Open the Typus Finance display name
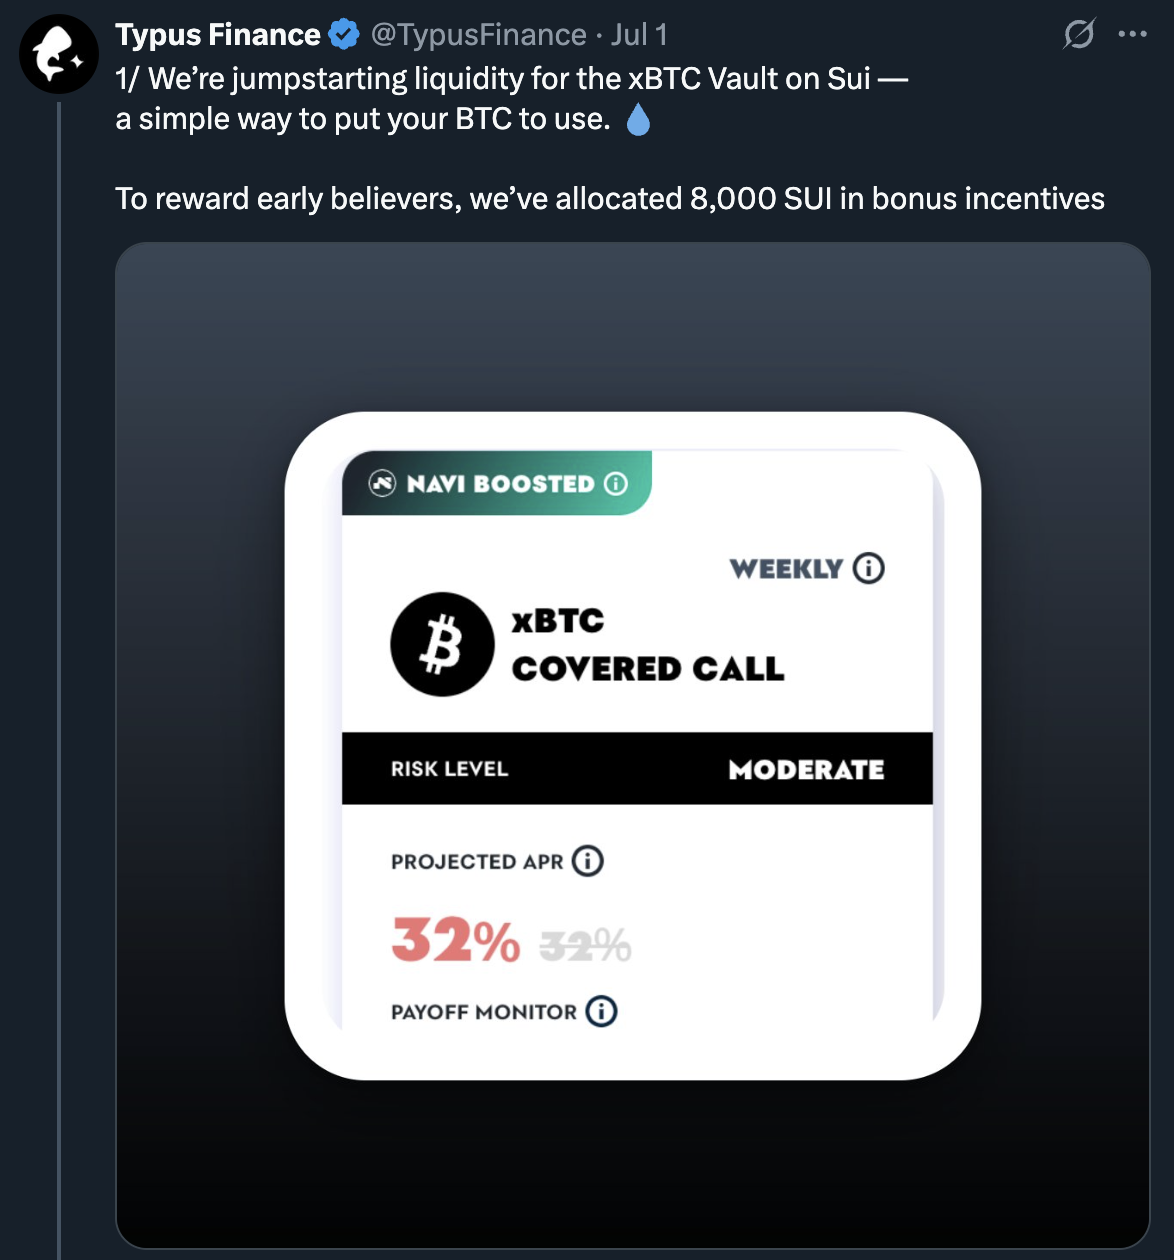The height and width of the screenshot is (1260, 1174). pyautogui.click(x=218, y=35)
